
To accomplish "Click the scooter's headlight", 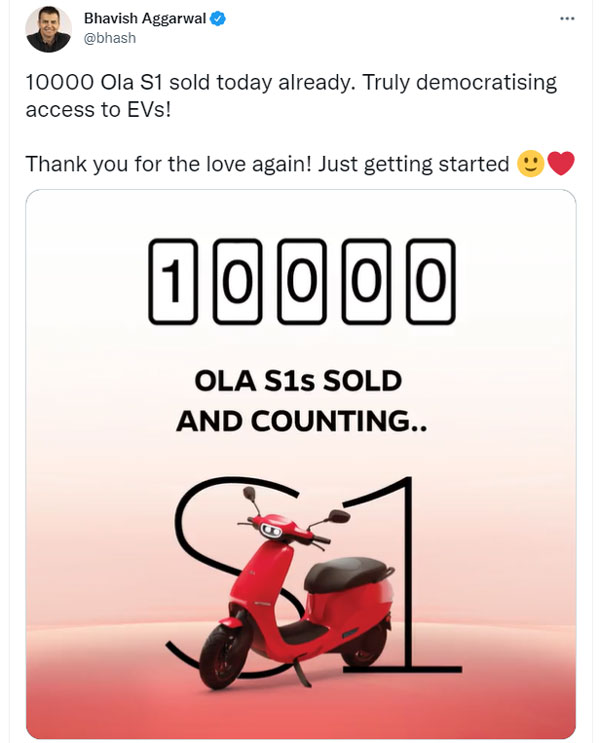I will (269, 531).
